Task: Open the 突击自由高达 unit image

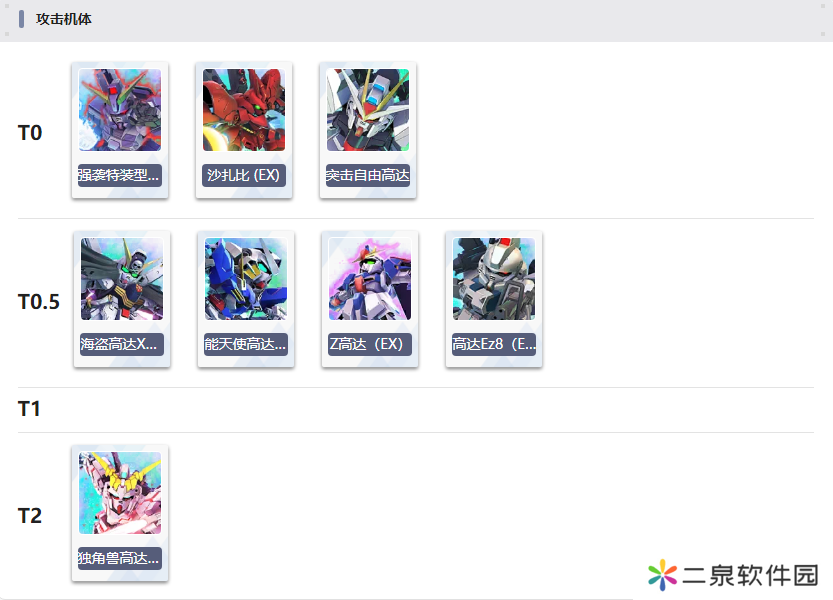Action: (368, 110)
